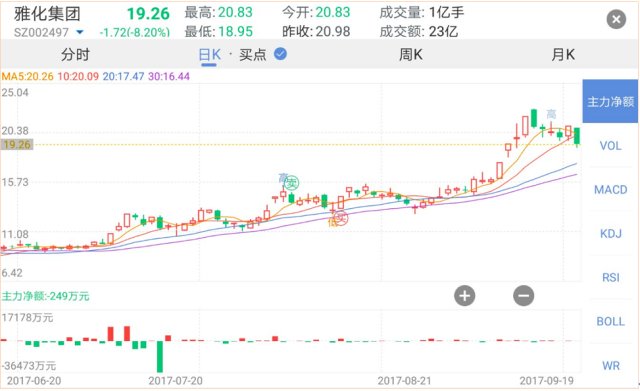This screenshot has height=391, width=640.
Task: Select the 日K tab
Action: point(209,55)
